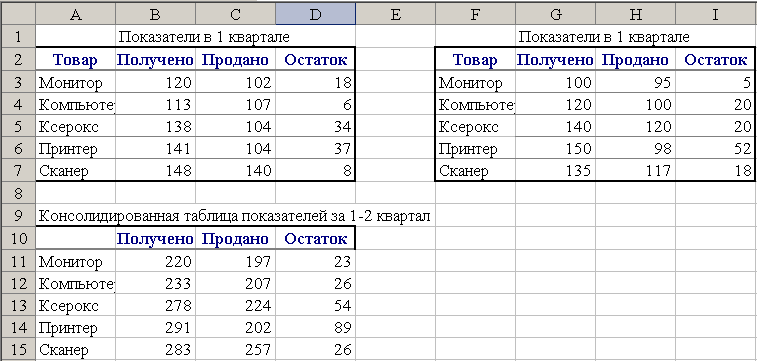Click empty cell E8
This screenshot has height=361, width=757.
click(395, 193)
